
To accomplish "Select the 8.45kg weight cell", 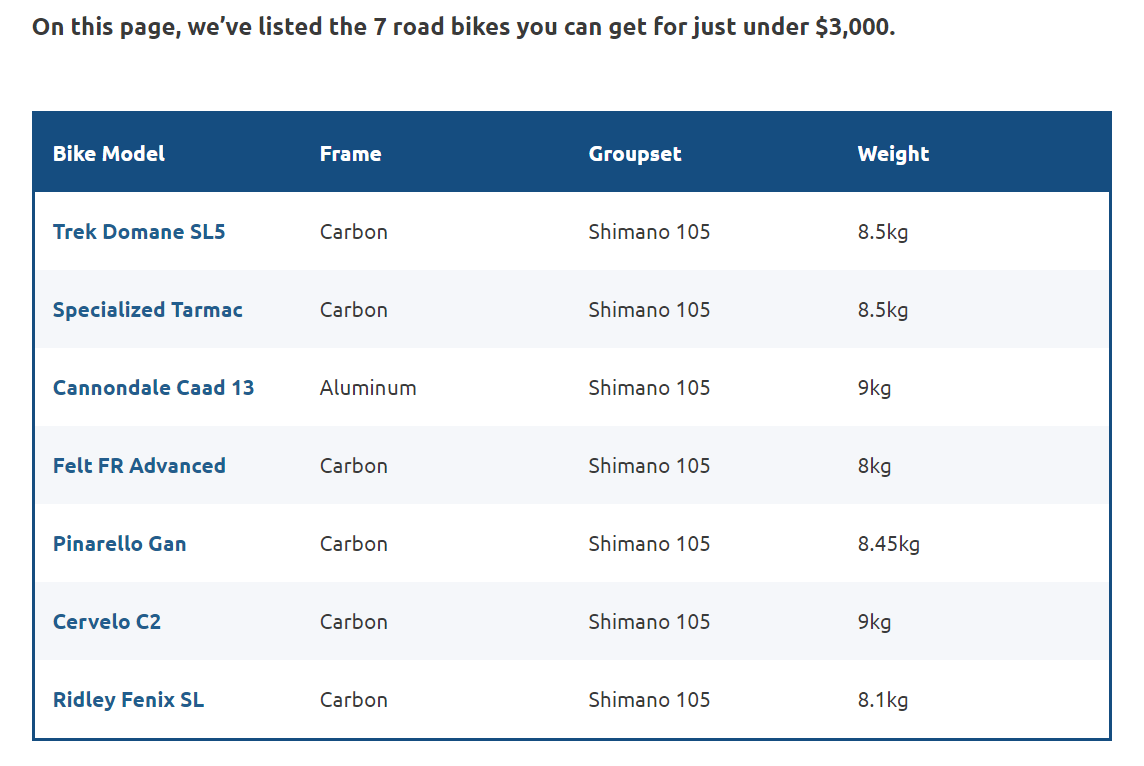I will 889,544.
